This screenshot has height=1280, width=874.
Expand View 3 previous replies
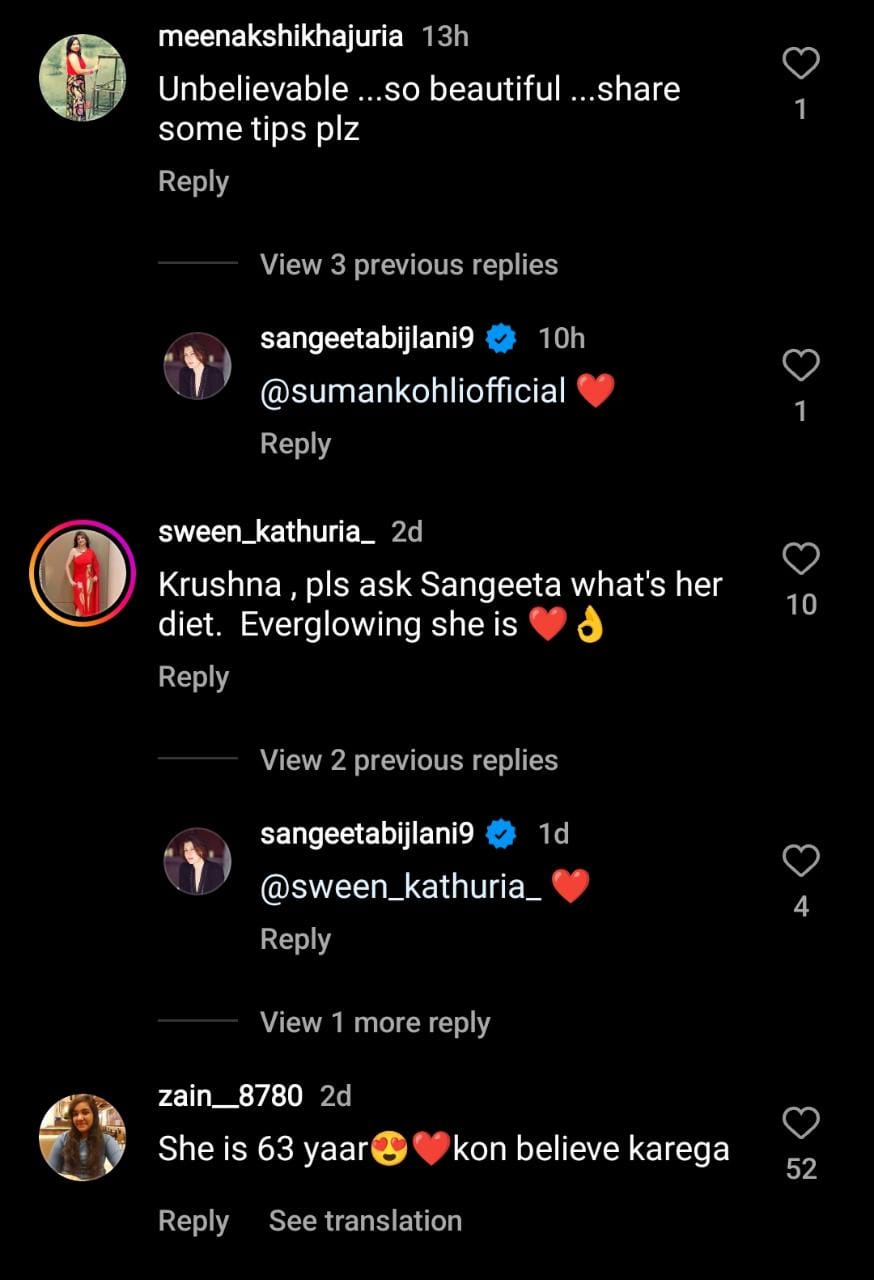pos(408,265)
